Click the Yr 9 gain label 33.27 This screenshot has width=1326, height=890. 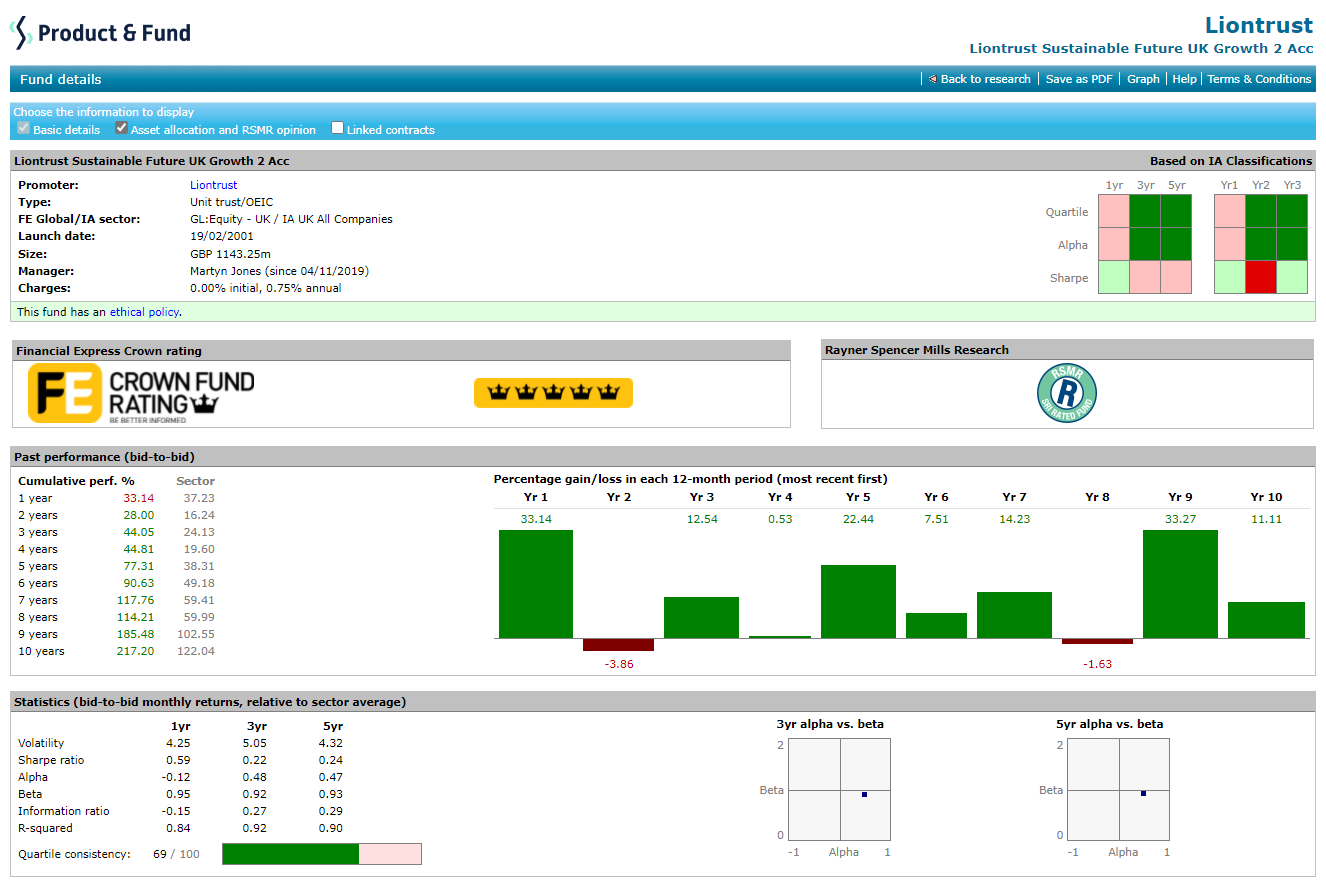point(1180,519)
